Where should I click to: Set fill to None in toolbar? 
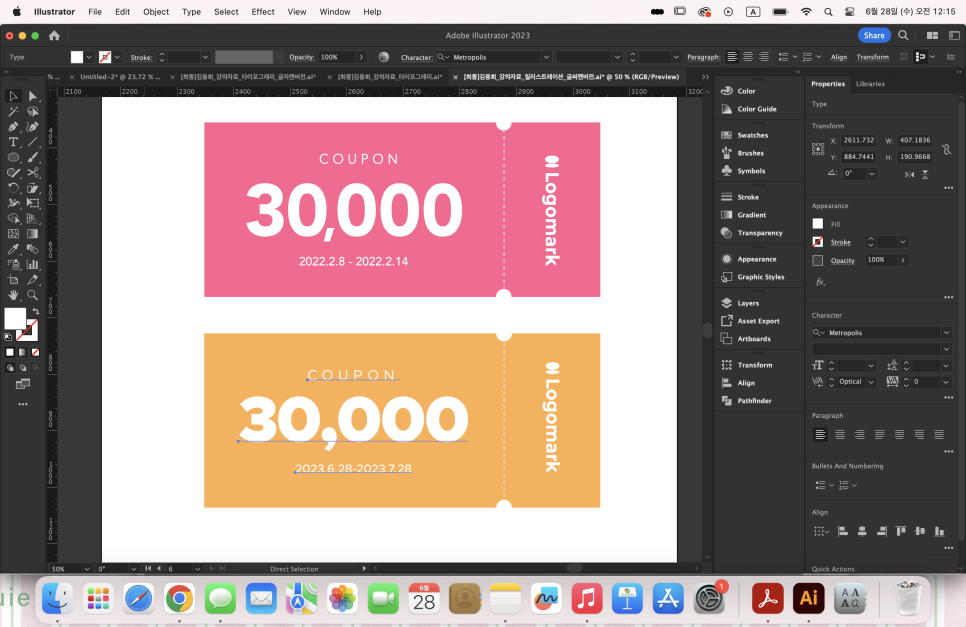(x=36, y=352)
